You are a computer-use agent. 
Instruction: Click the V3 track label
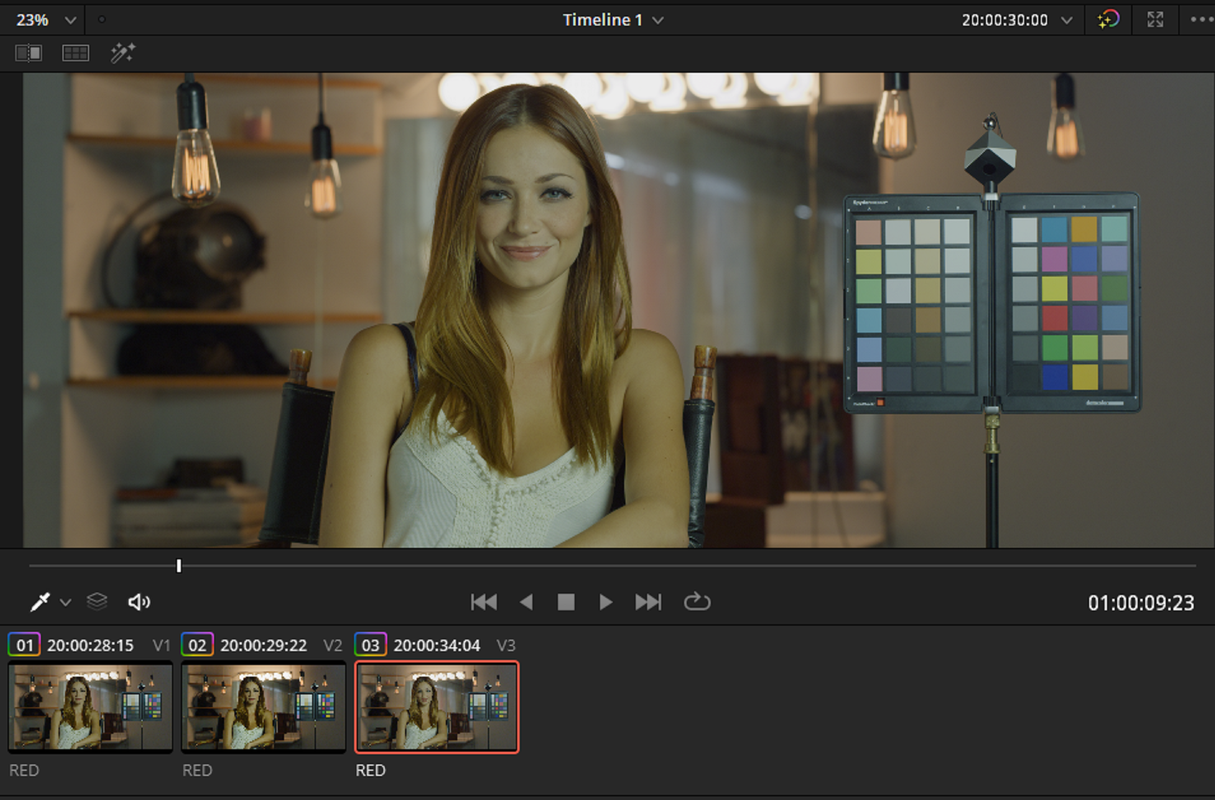pyautogui.click(x=506, y=645)
